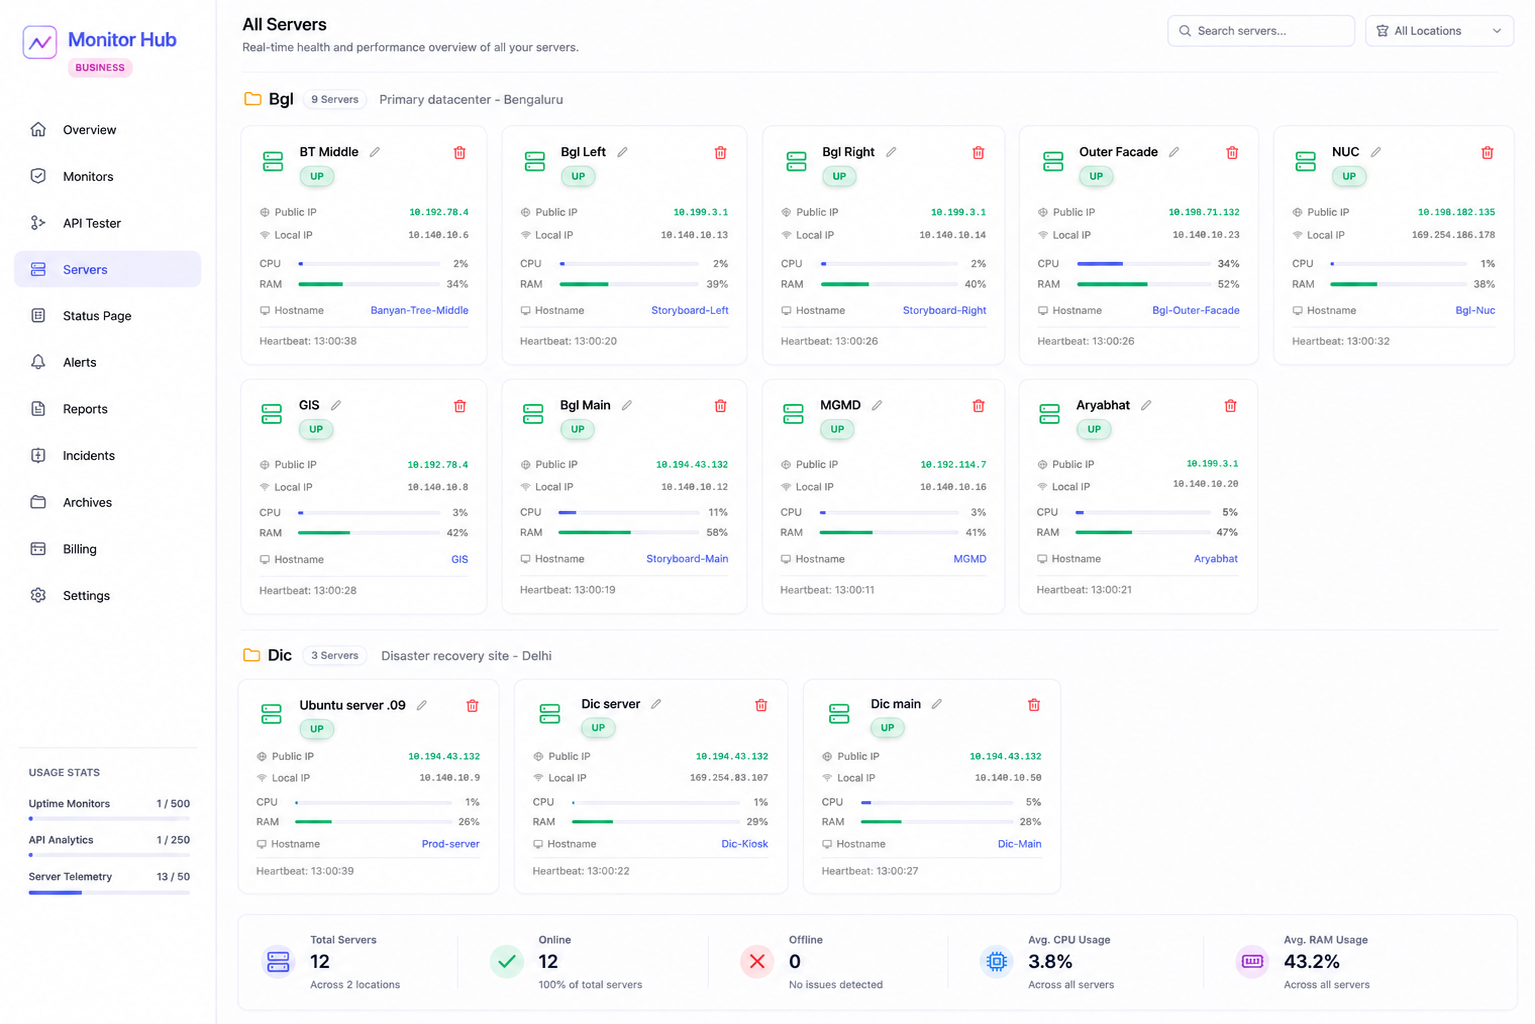Image resolution: width=1535 pixels, height=1024 pixels.
Task: Delete the BT Middle server
Action: [x=460, y=153]
